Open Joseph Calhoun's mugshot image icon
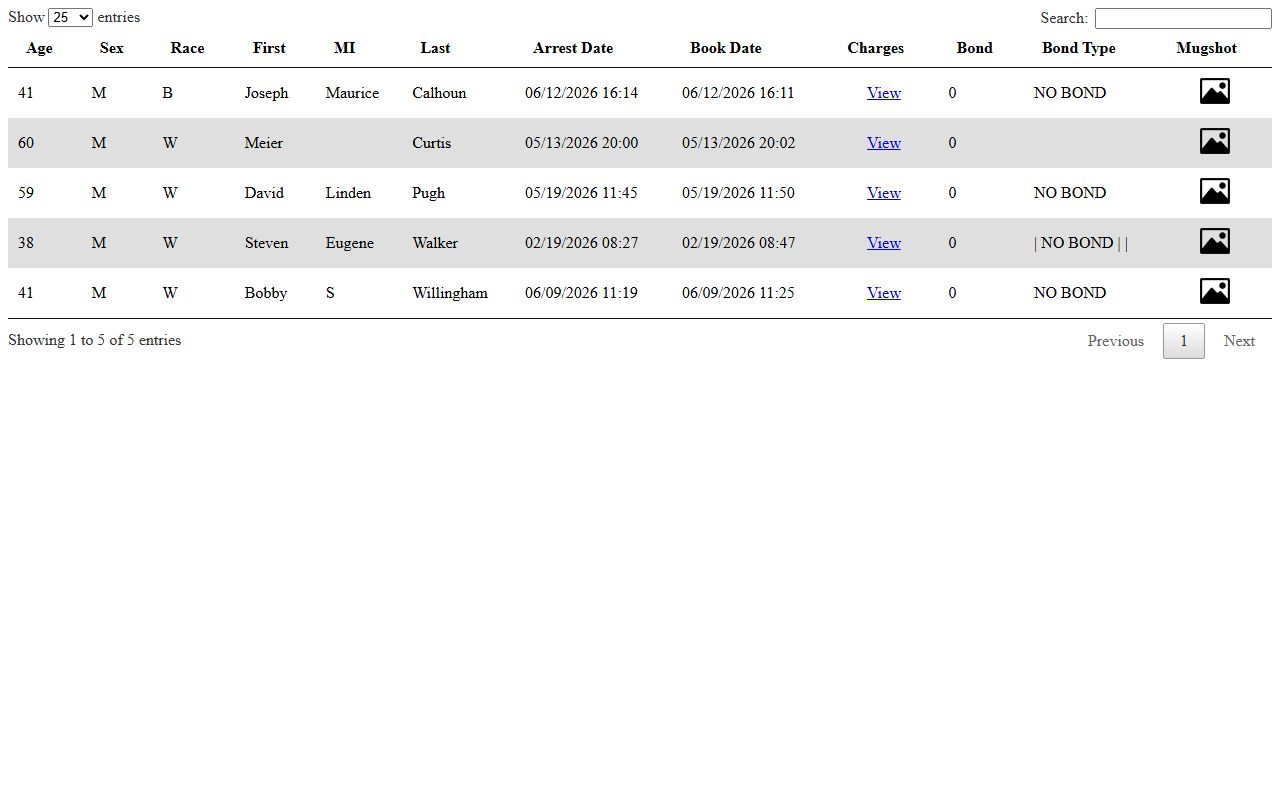Image resolution: width=1280 pixels, height=800 pixels. (1214, 92)
